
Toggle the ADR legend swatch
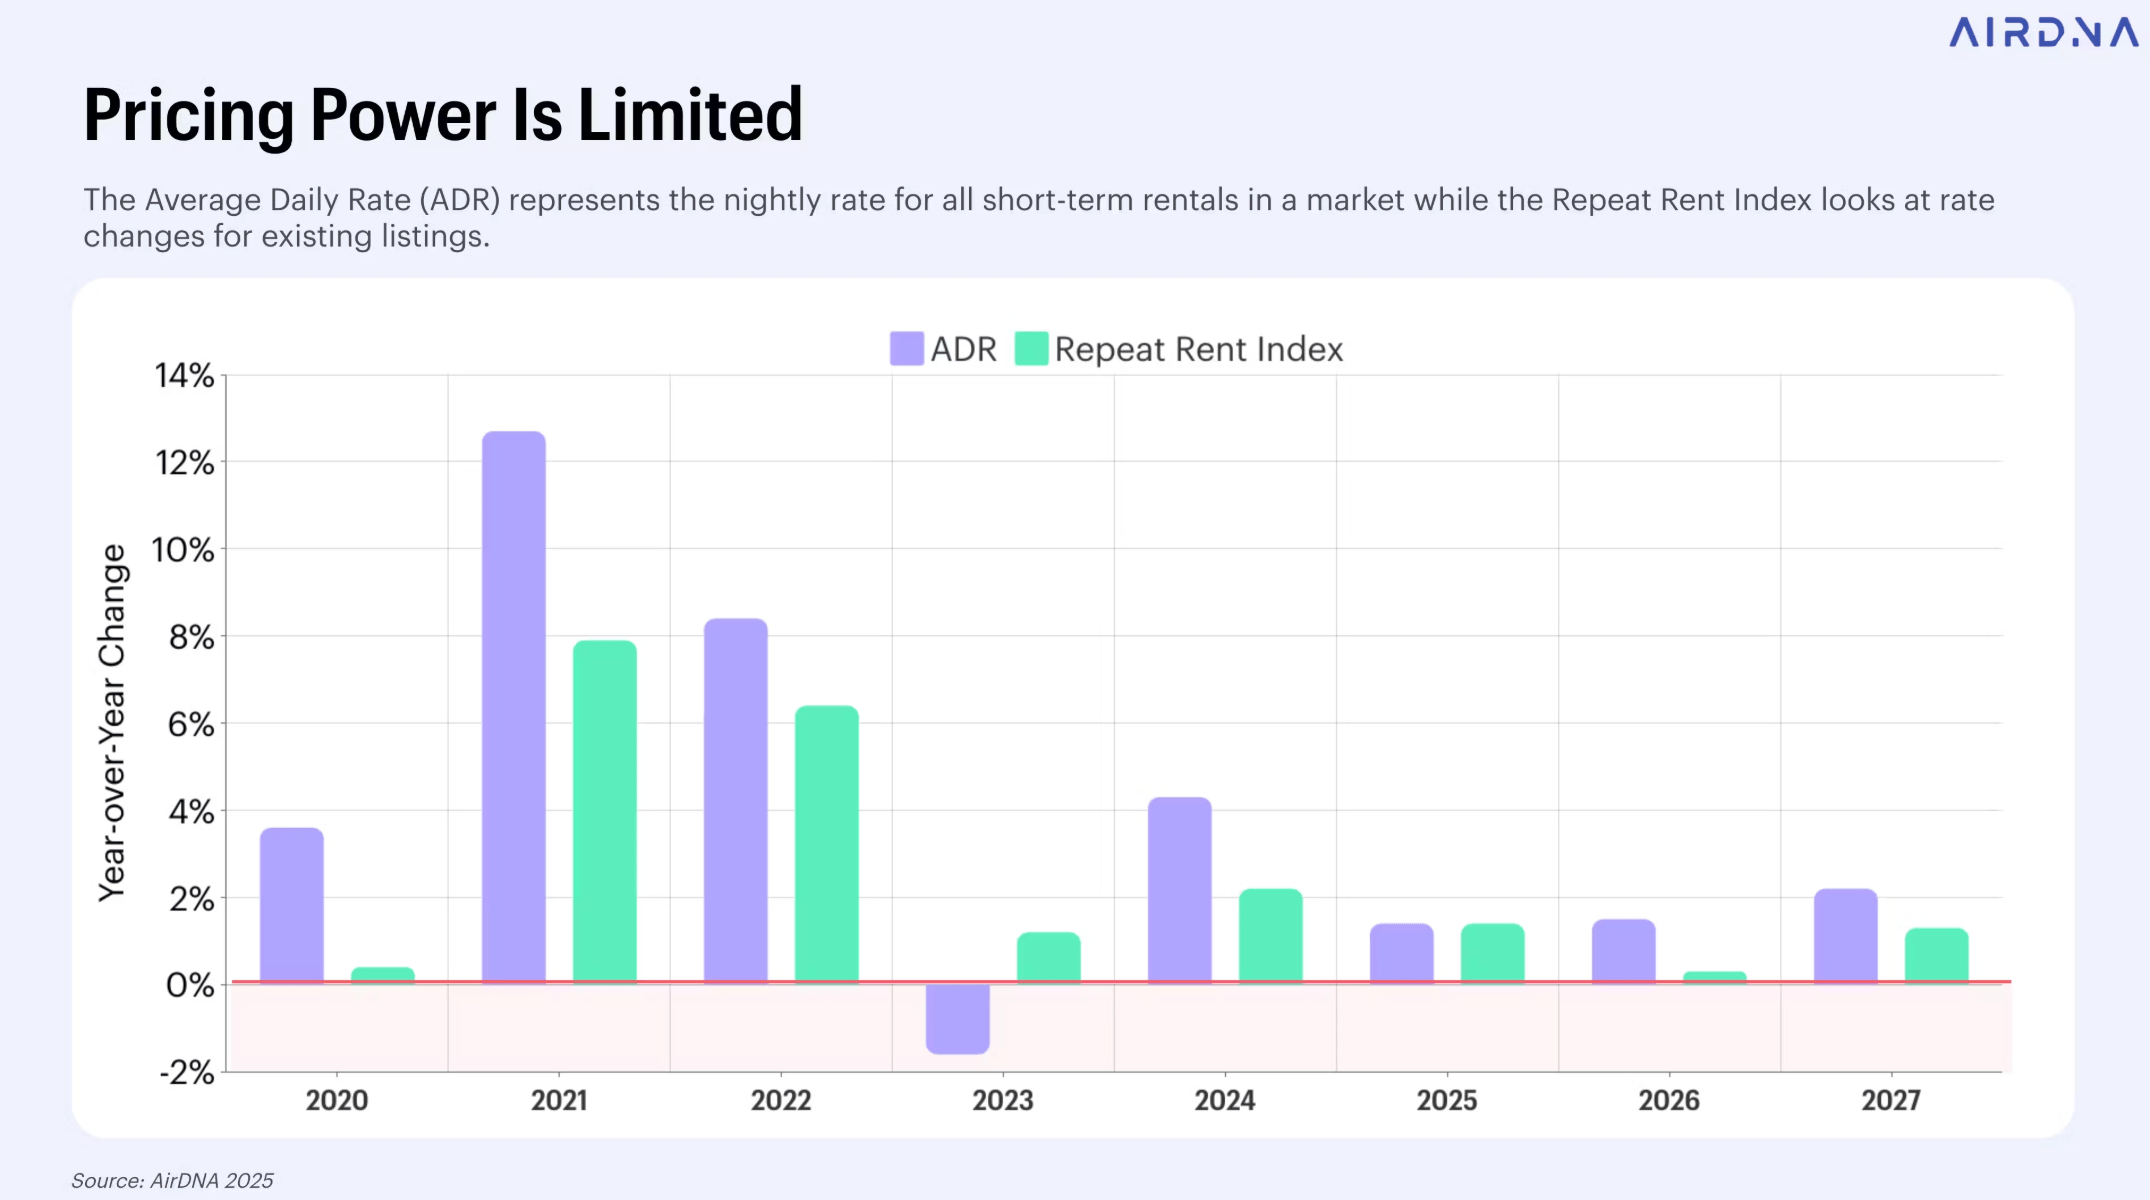(906, 349)
